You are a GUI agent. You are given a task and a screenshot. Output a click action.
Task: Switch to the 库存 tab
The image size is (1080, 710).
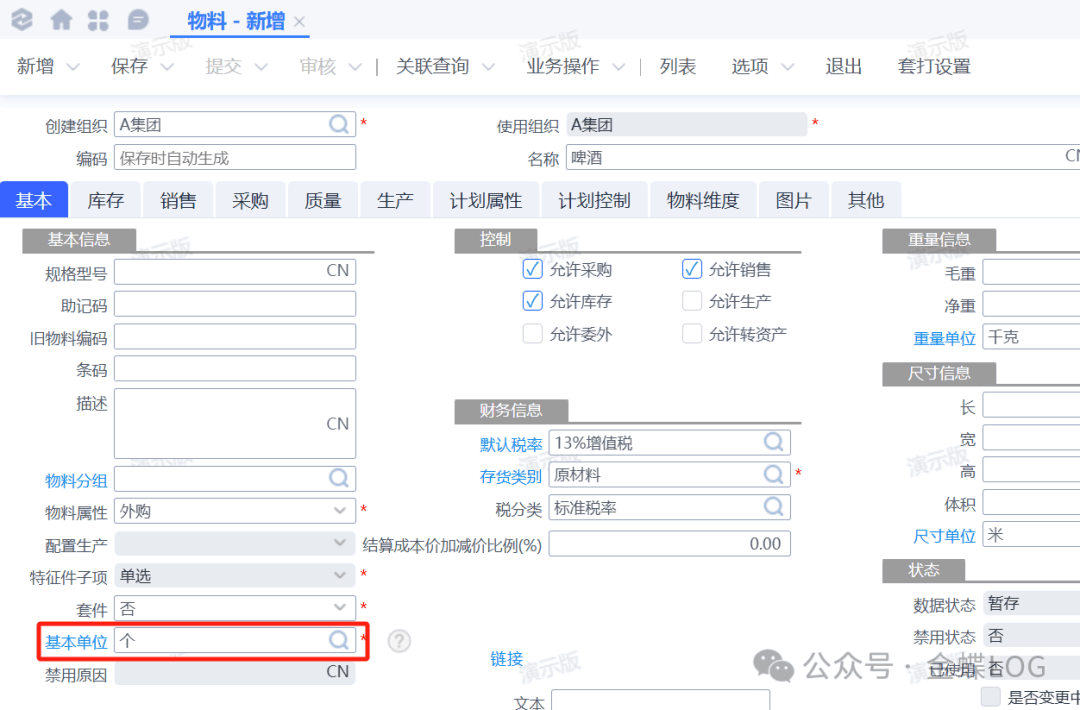pyautogui.click(x=105, y=200)
